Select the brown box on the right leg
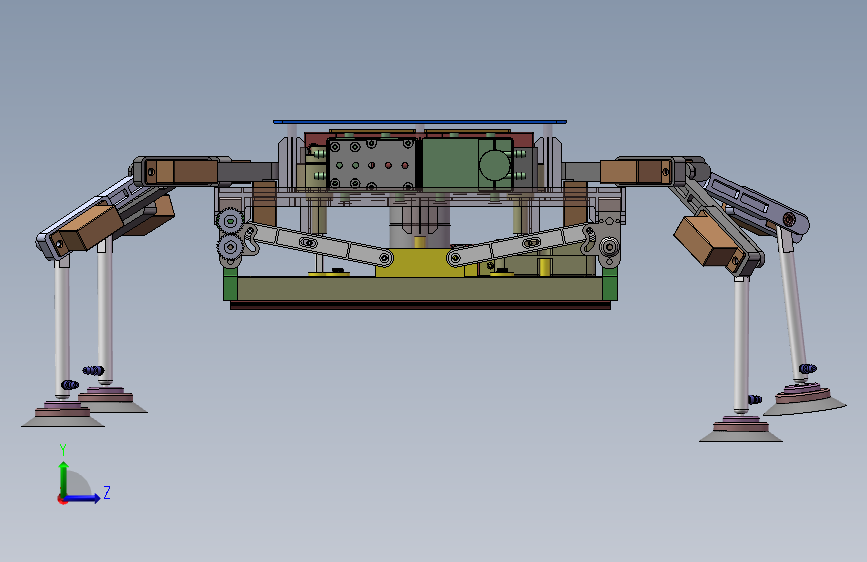Viewport: 867px width, 562px height. coord(706,240)
